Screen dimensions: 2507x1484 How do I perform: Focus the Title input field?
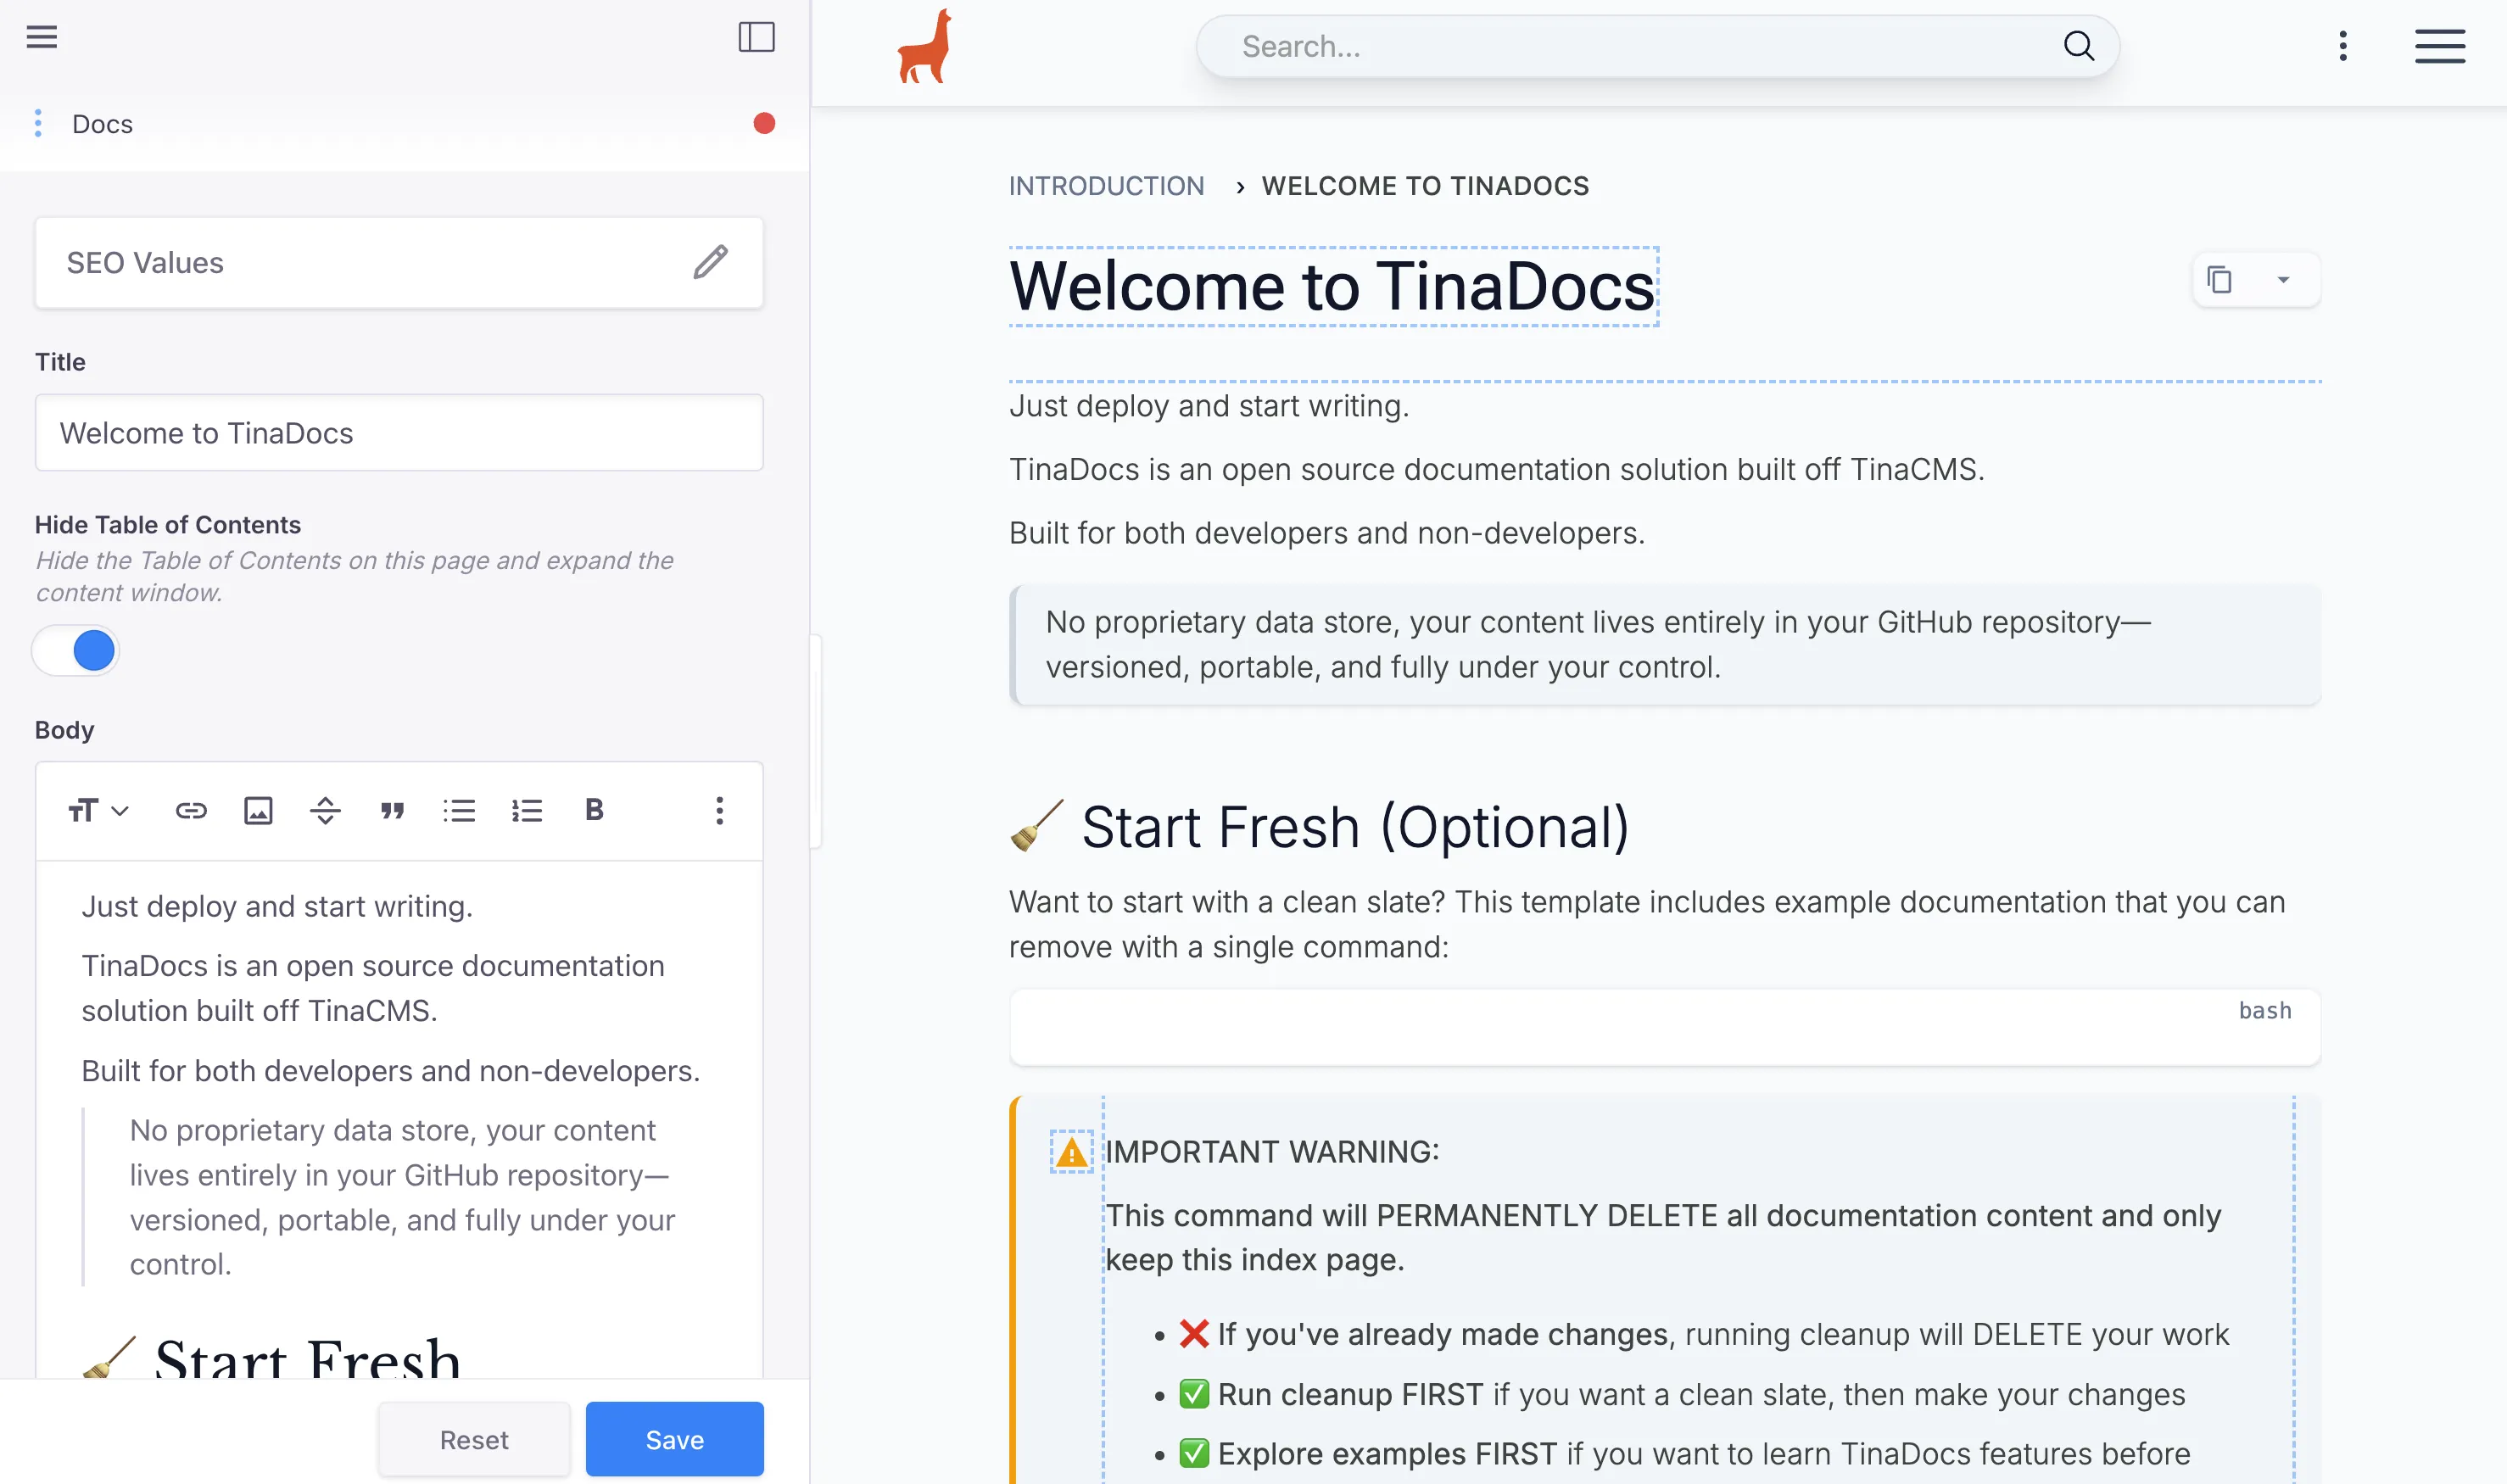(399, 432)
